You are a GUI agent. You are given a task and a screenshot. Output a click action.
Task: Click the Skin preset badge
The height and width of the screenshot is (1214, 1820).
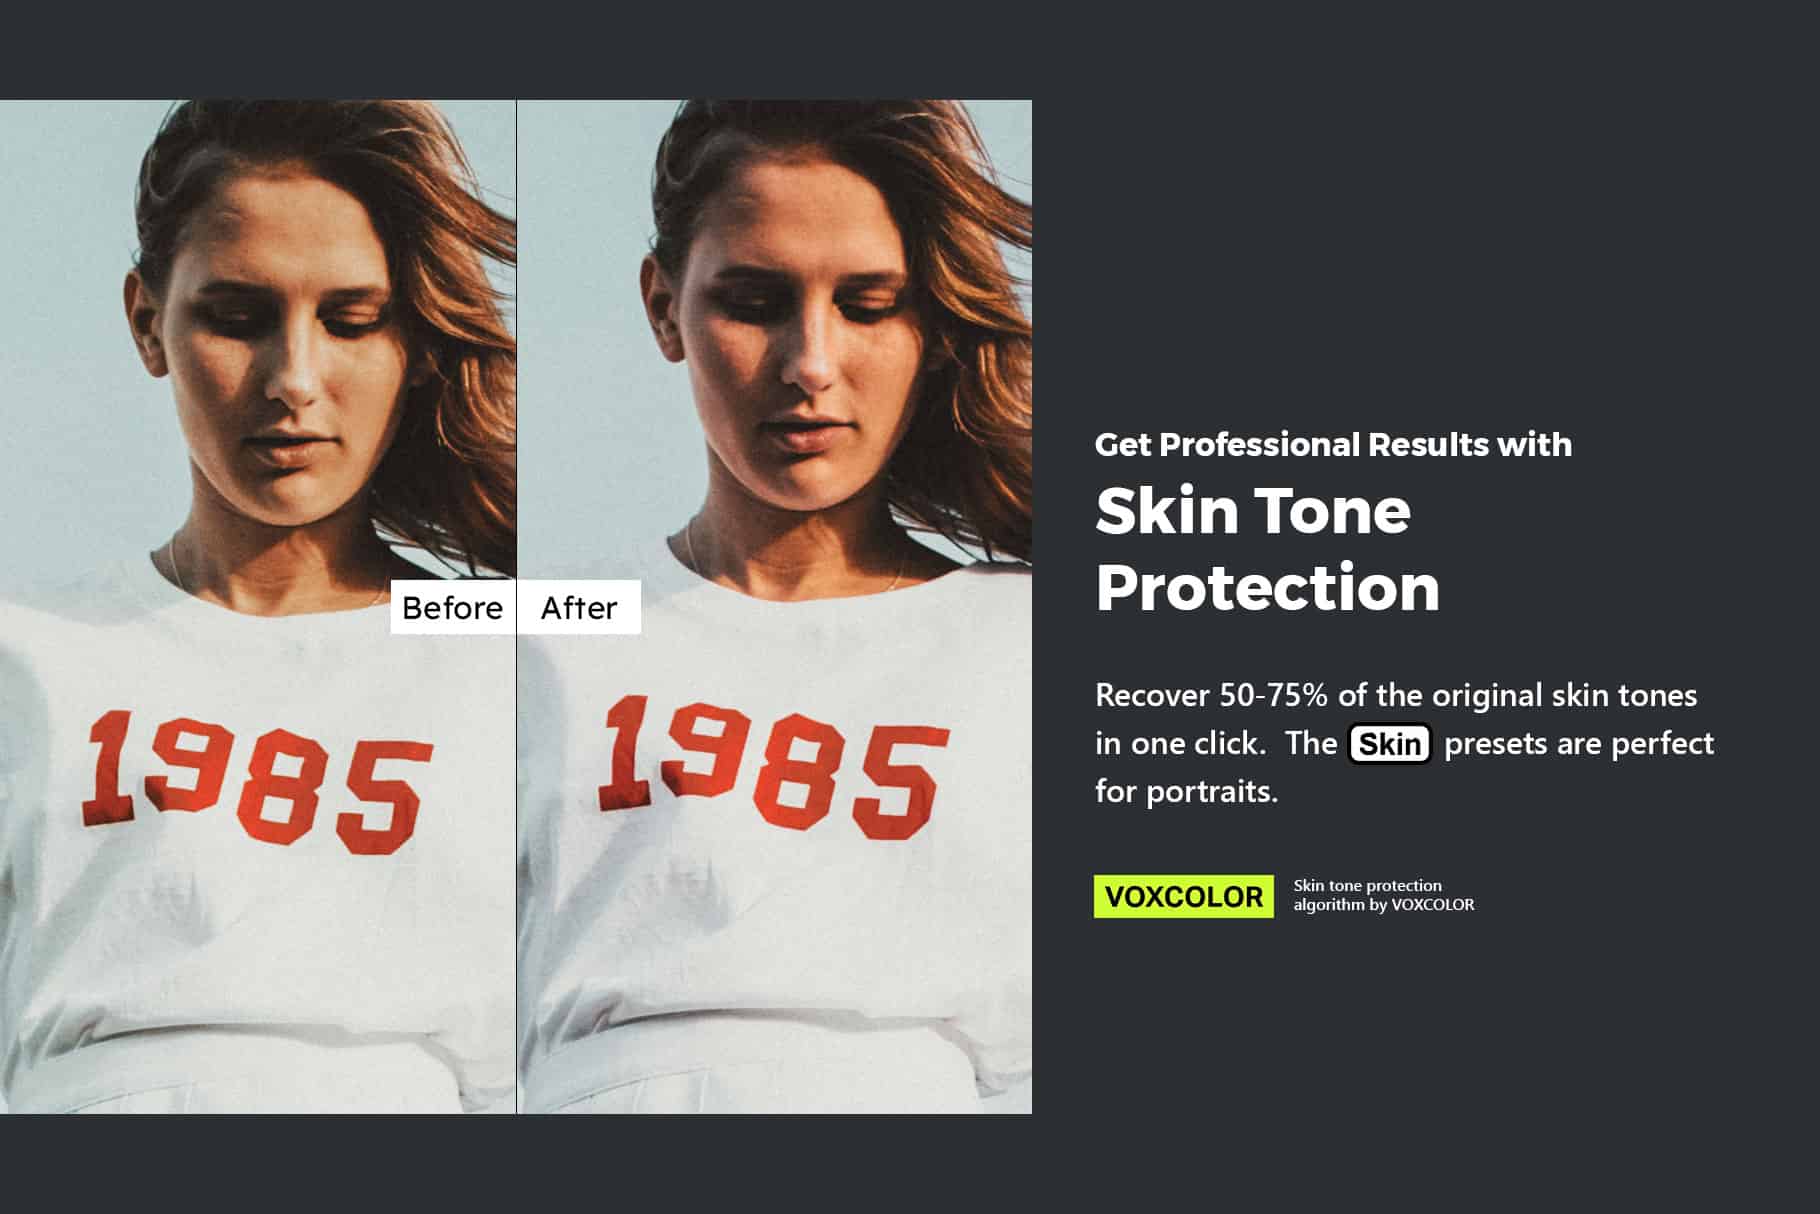1390,744
